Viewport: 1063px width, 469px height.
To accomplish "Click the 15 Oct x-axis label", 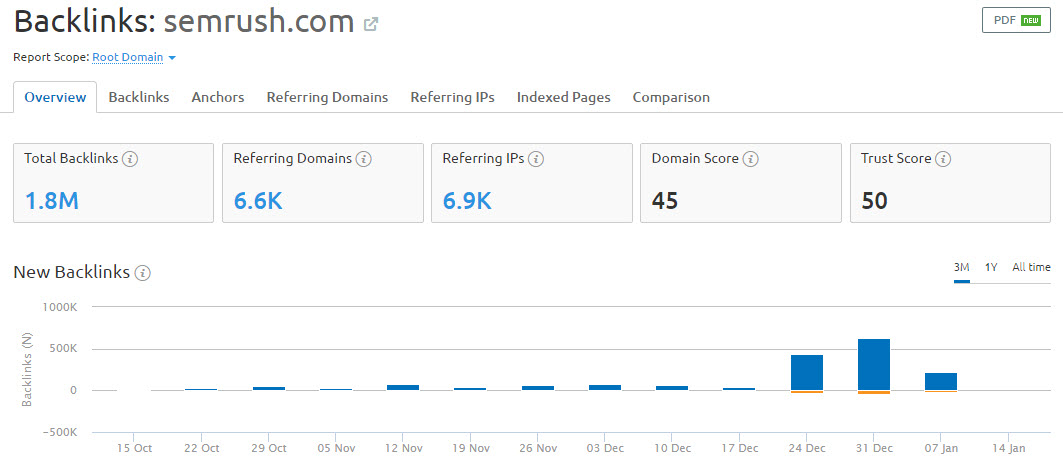I will pos(134,448).
